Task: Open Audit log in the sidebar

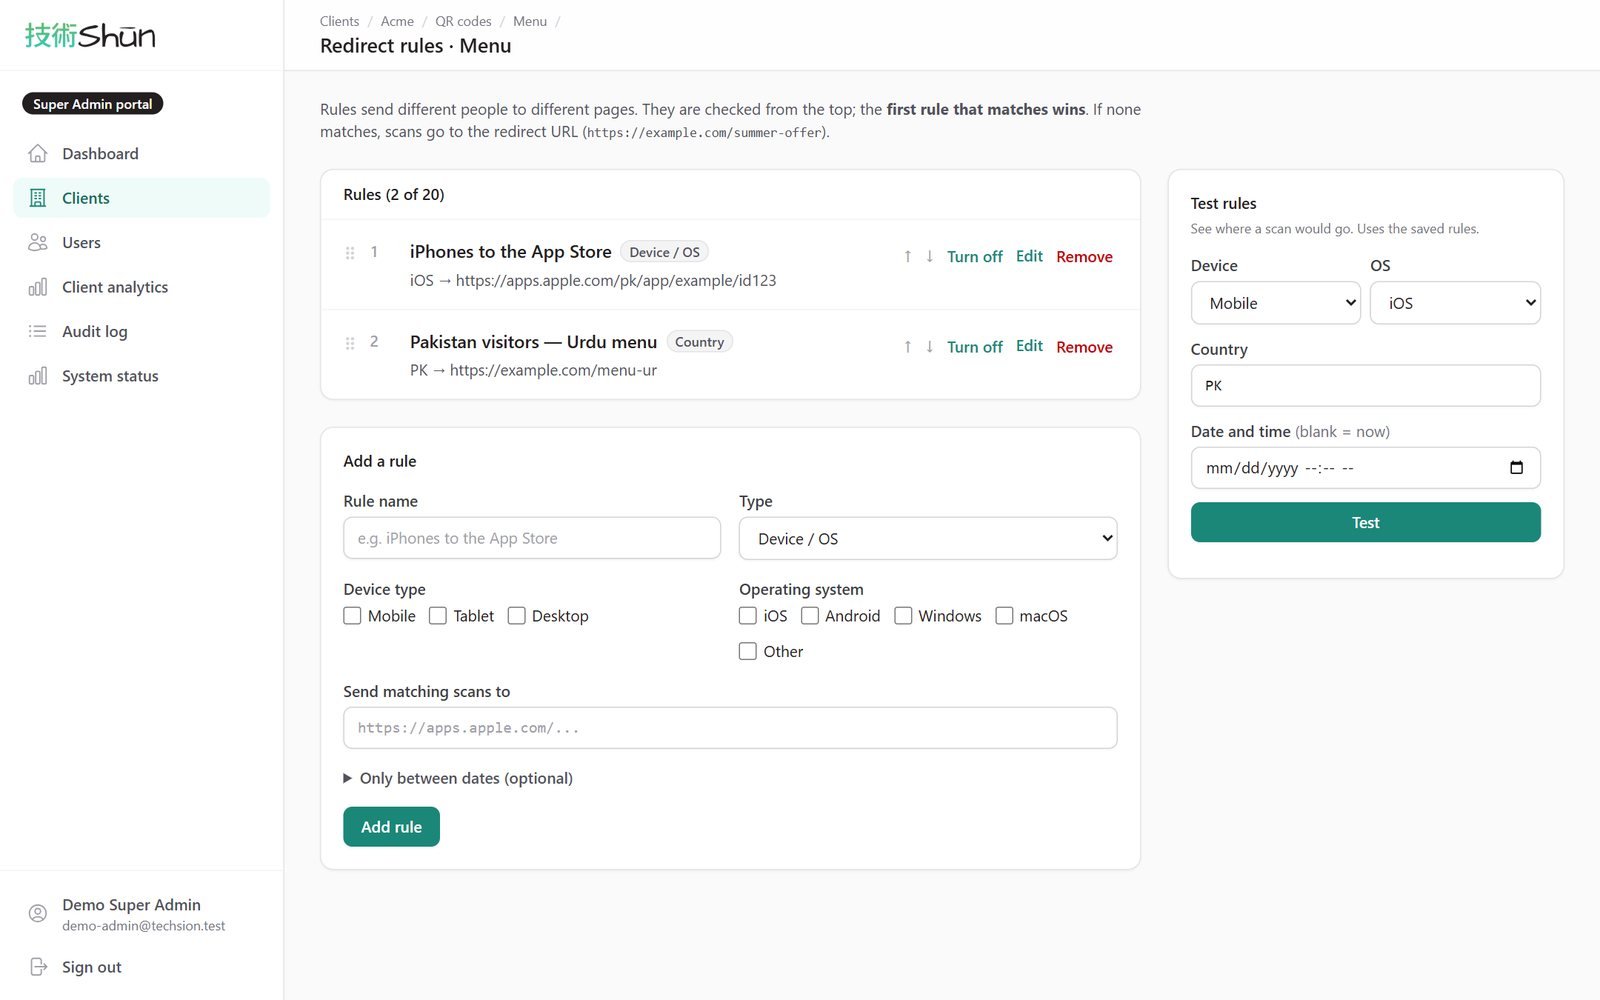Action: tap(142, 331)
